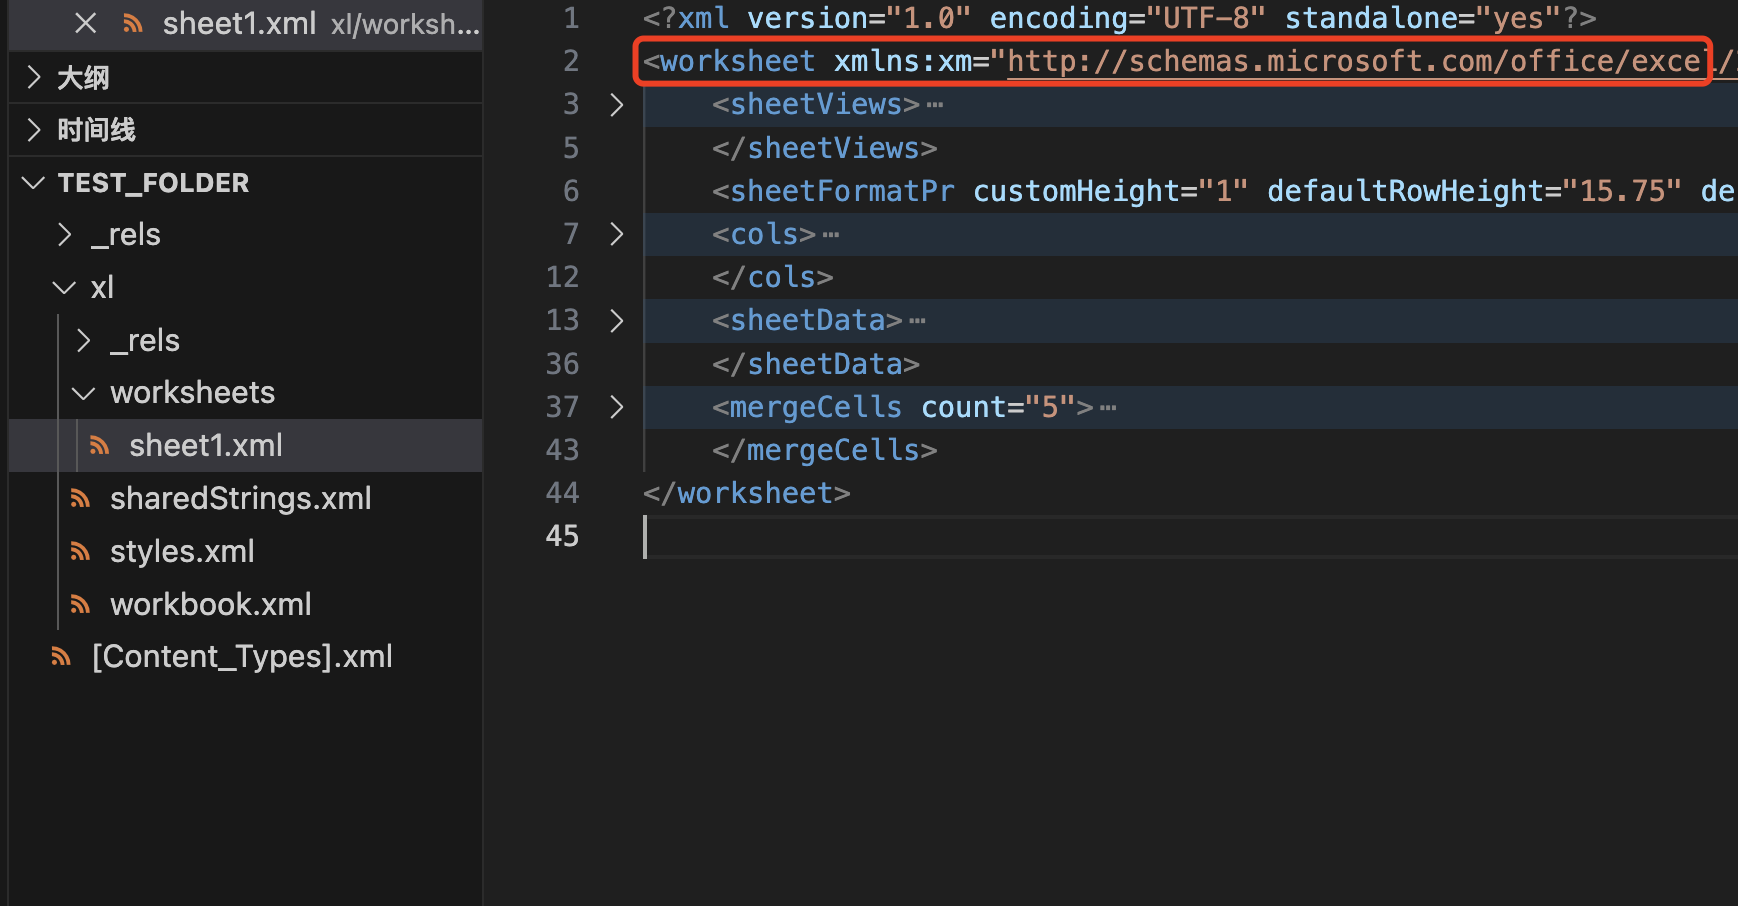The width and height of the screenshot is (1738, 906).
Task: Place cursor on empty line 45
Action: coord(1190,536)
